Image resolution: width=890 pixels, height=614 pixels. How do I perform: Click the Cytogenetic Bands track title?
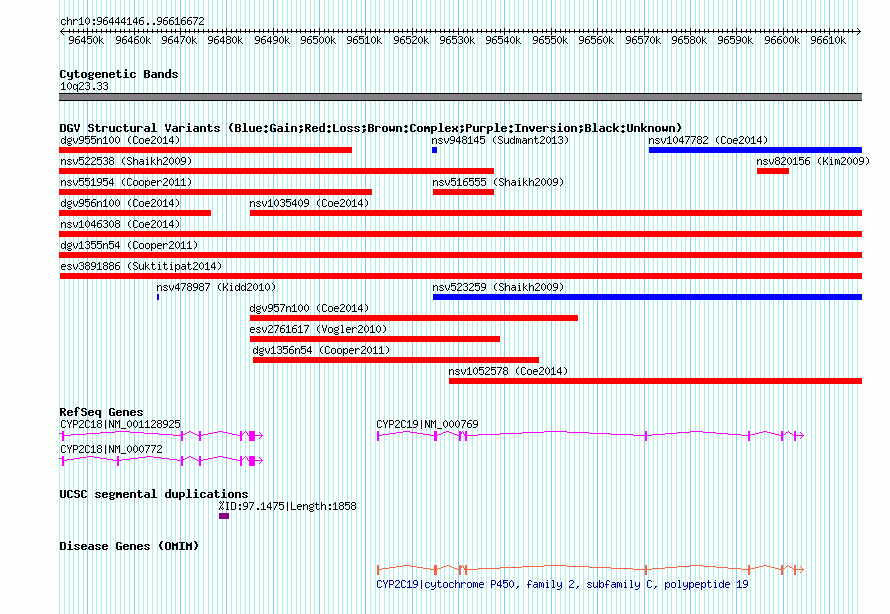[119, 74]
